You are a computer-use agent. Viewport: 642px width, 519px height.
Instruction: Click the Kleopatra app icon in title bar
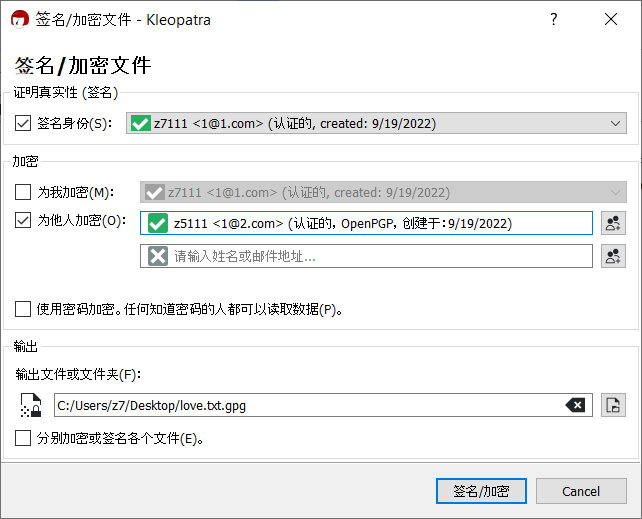[20, 20]
